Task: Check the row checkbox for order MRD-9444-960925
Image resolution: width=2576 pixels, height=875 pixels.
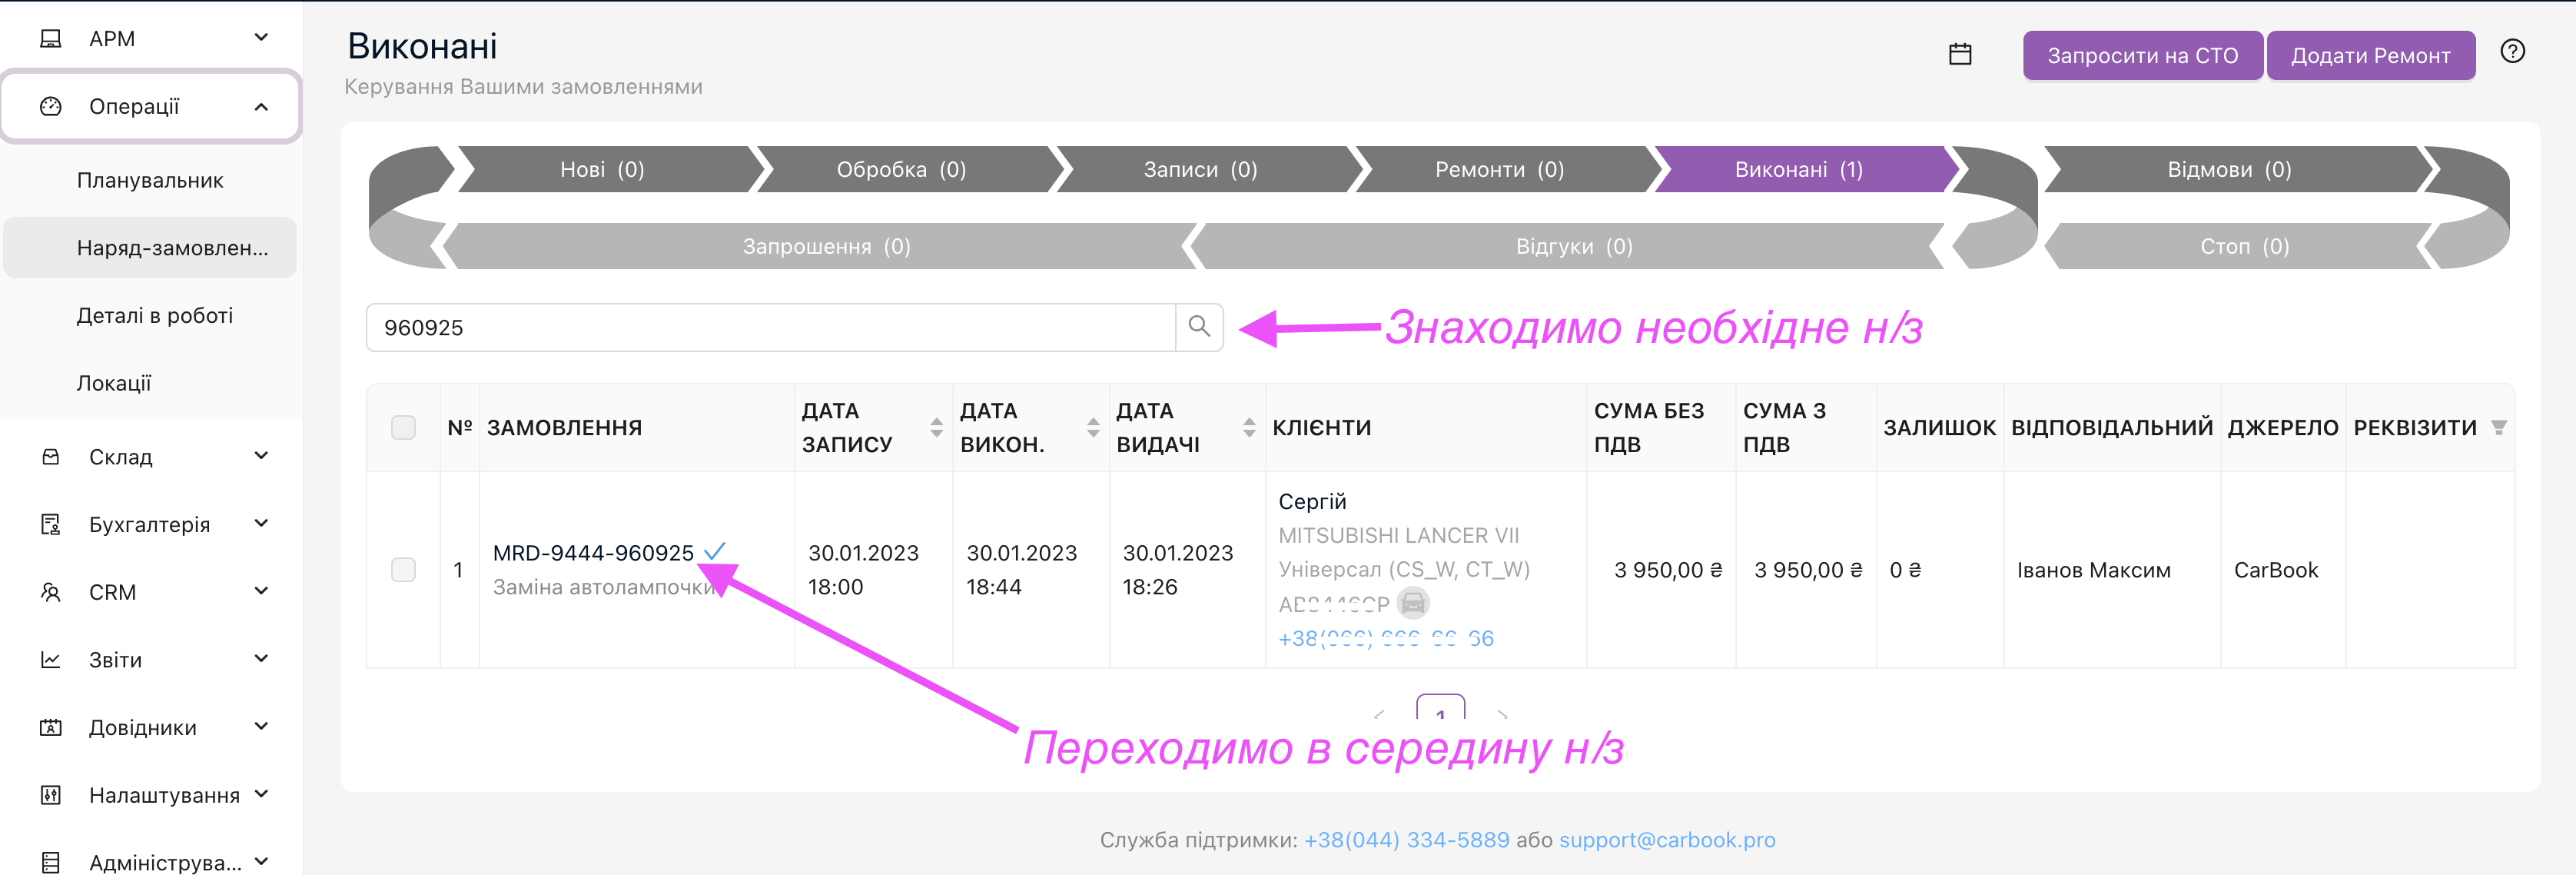Action: [403, 570]
